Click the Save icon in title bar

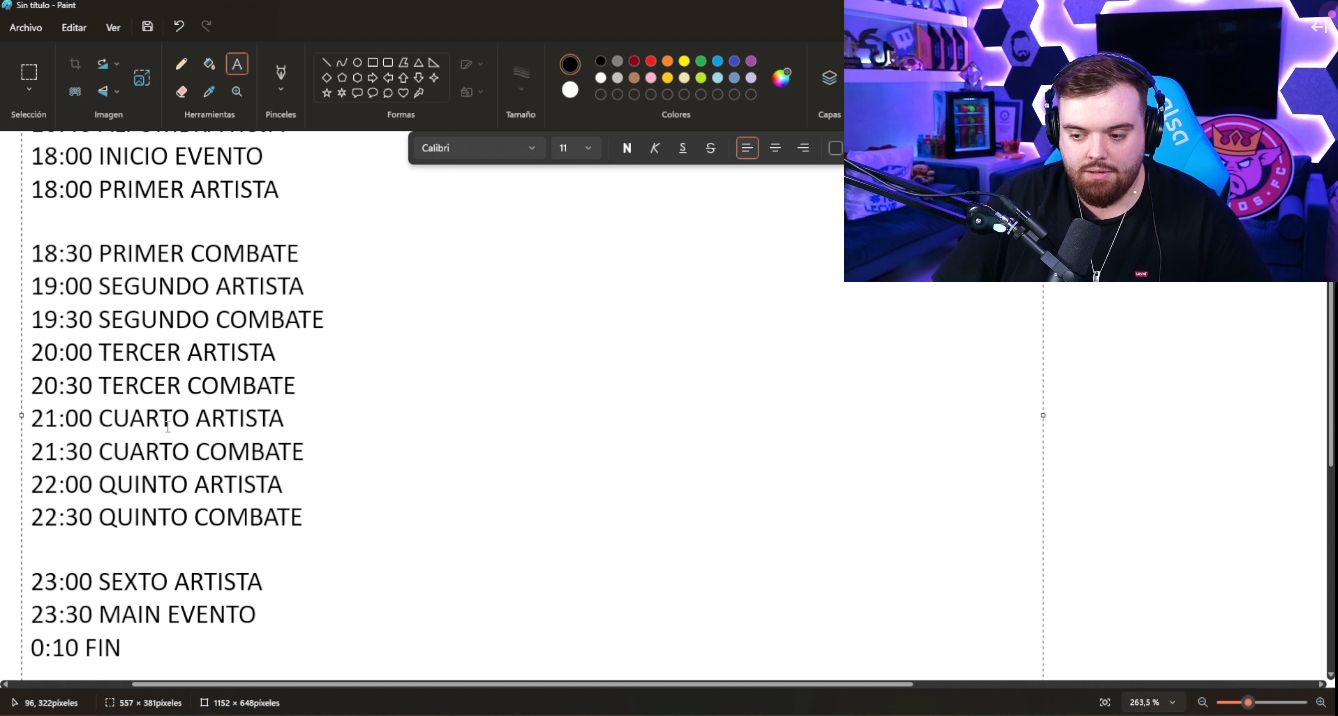coord(148,27)
